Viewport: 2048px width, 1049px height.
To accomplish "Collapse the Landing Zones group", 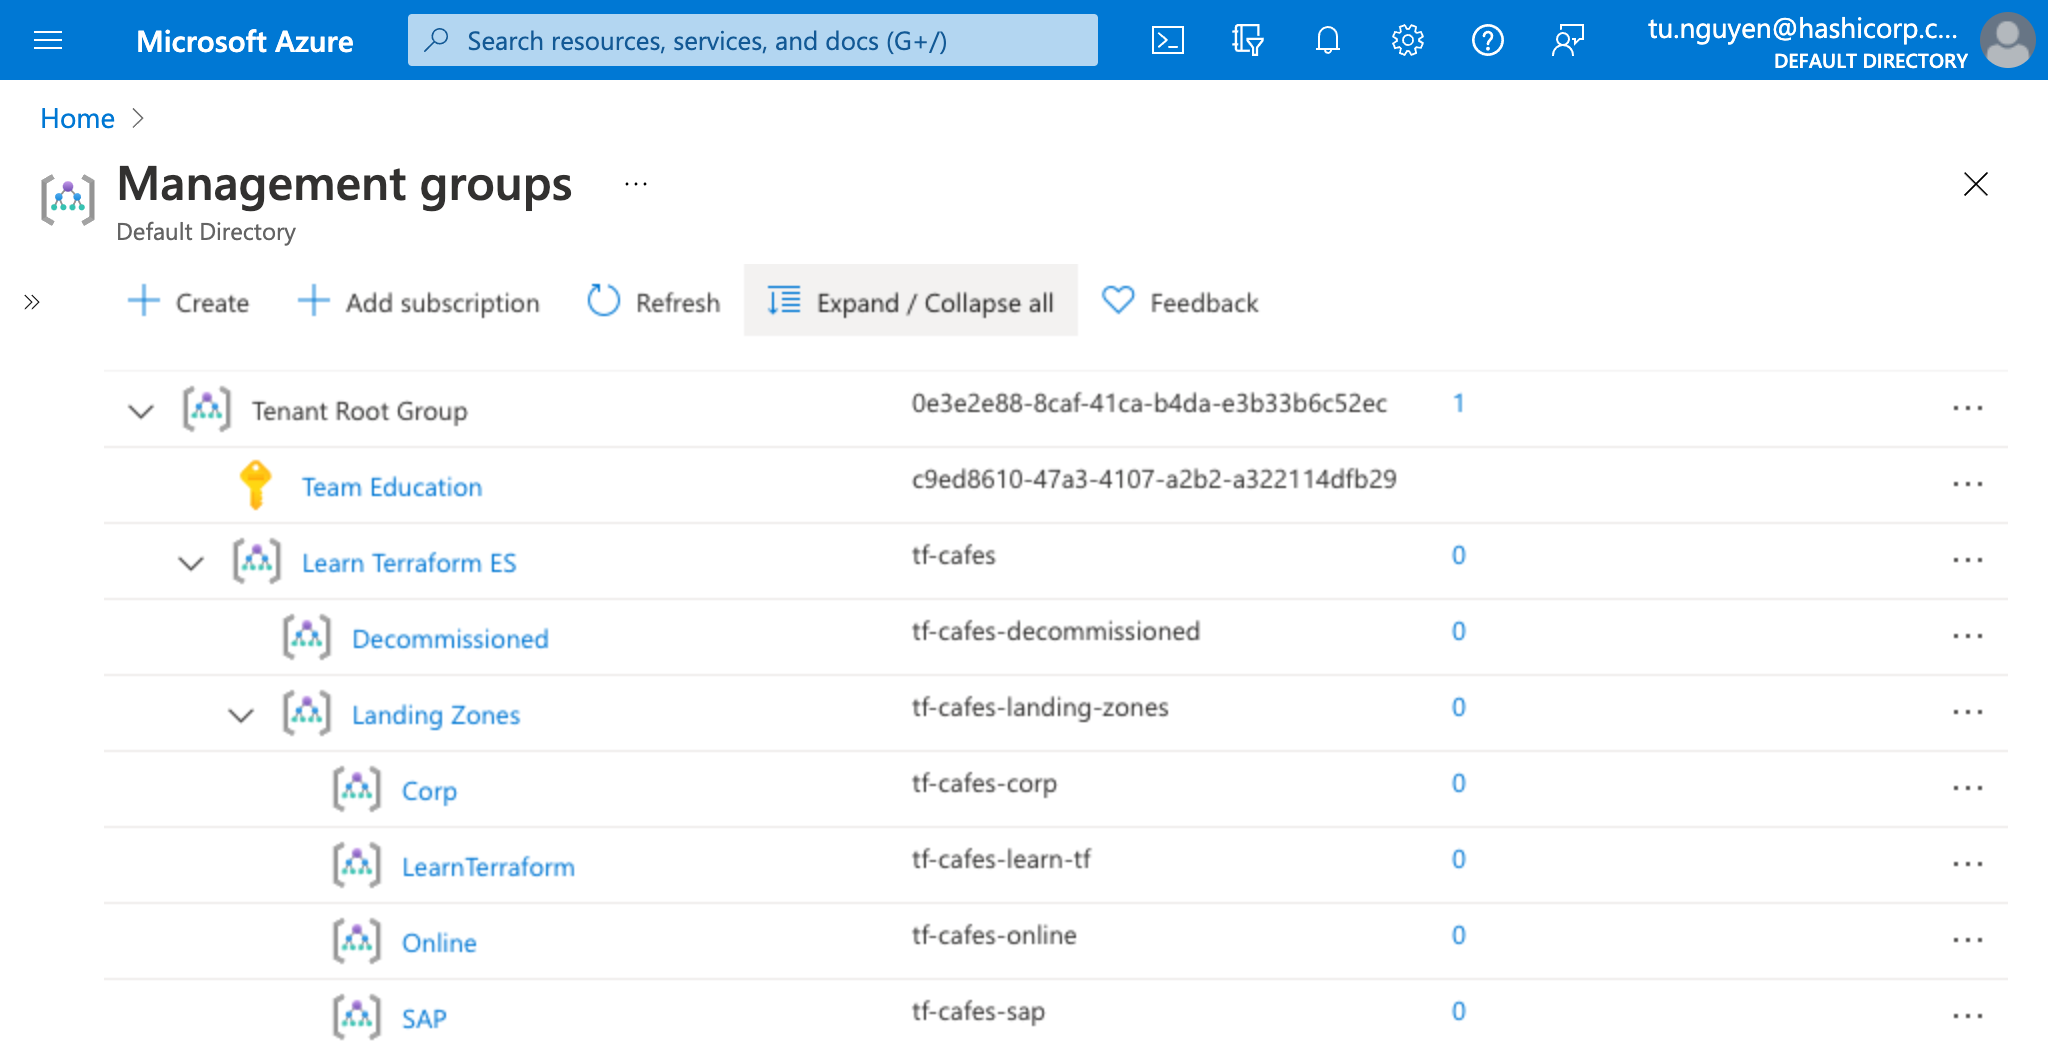I will [240, 713].
